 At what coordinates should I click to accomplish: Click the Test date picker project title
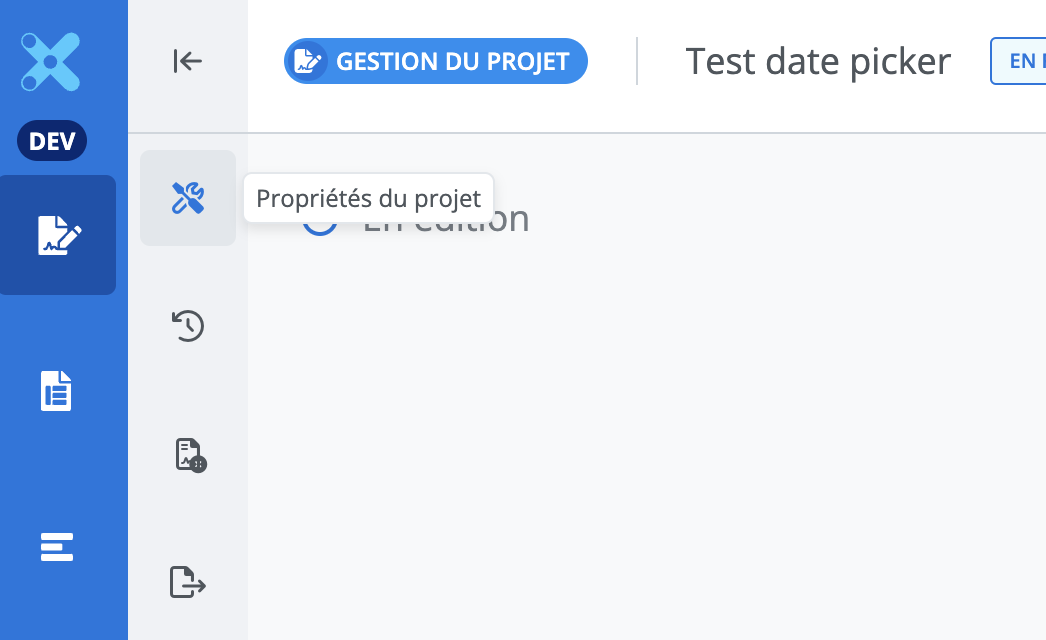817,62
